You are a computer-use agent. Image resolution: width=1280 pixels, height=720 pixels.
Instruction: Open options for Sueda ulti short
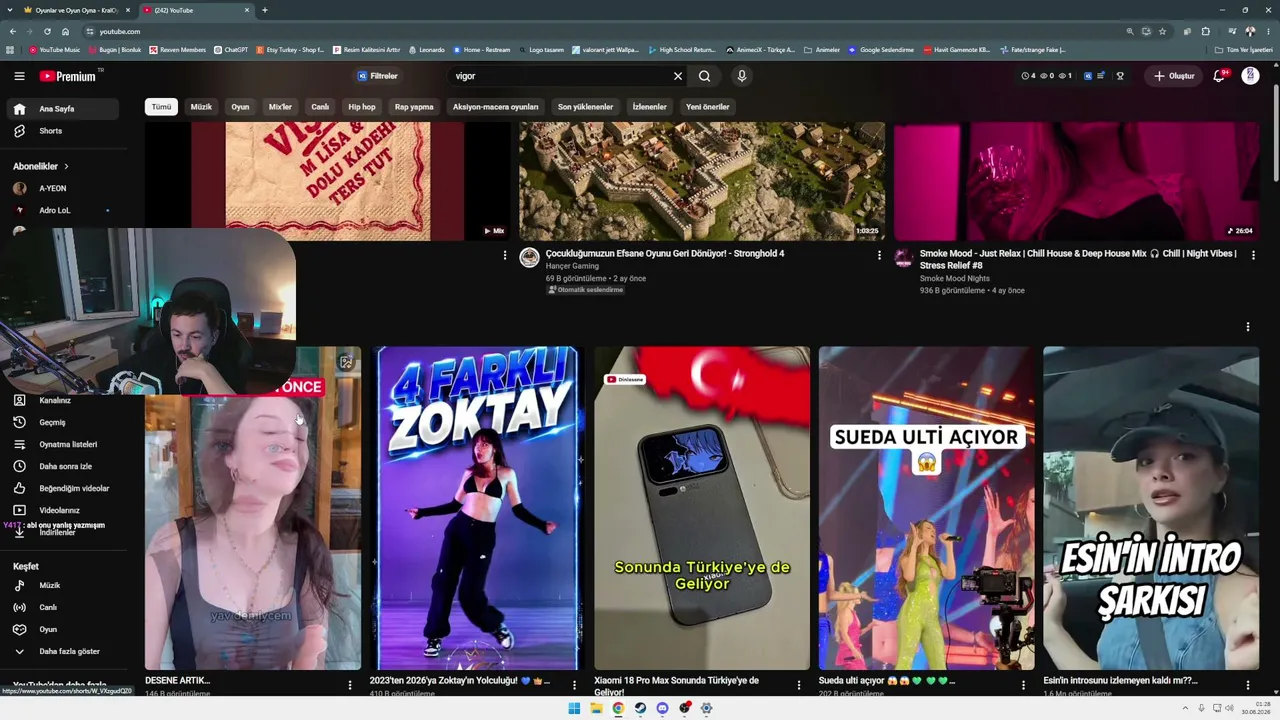tap(1023, 685)
